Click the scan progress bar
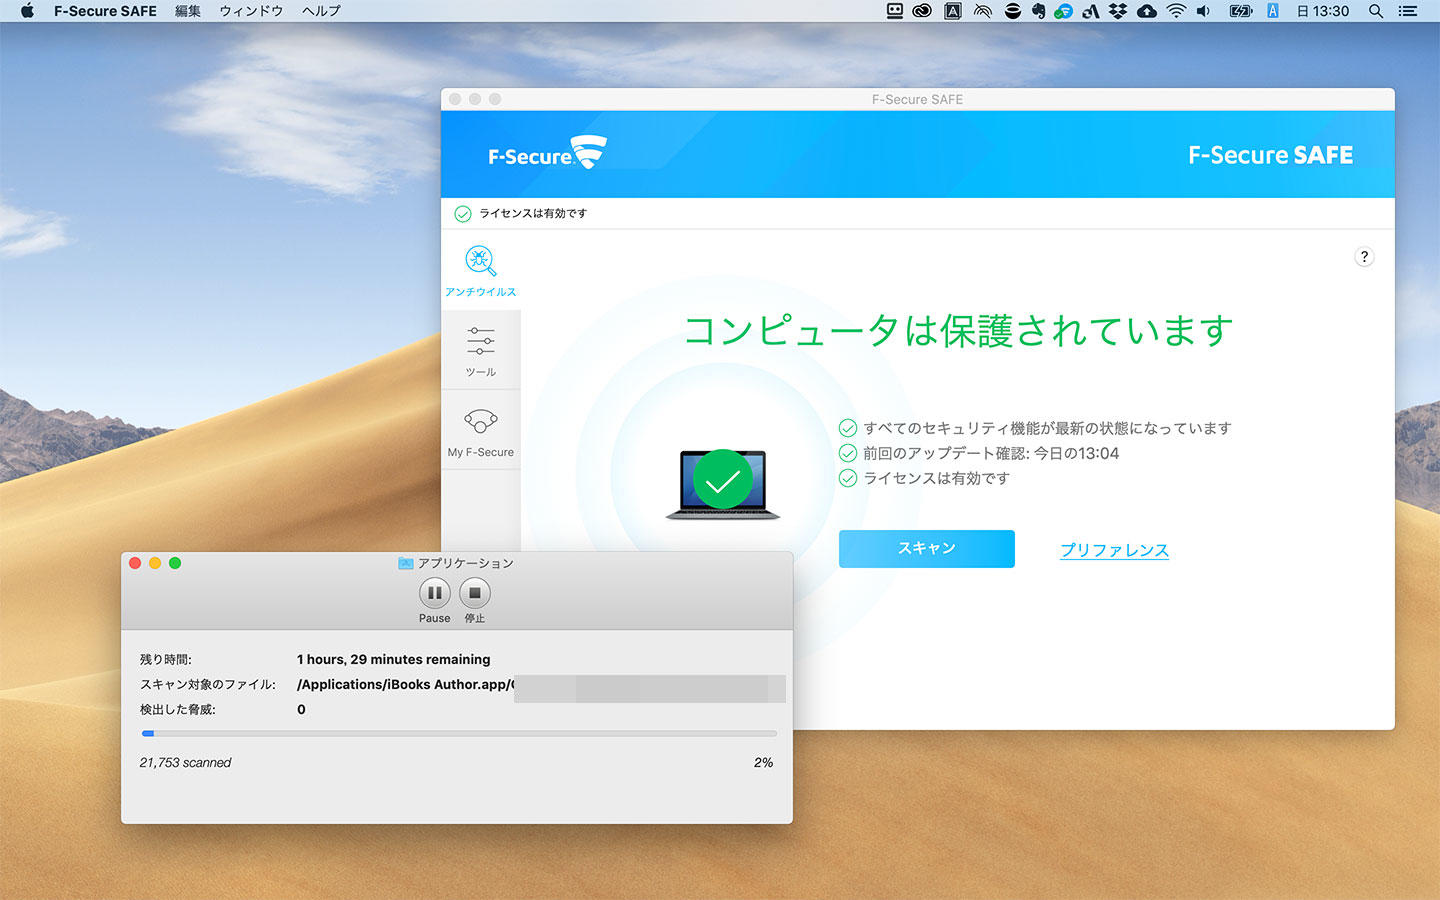Screen dimensions: 1440x900 [x=458, y=733]
